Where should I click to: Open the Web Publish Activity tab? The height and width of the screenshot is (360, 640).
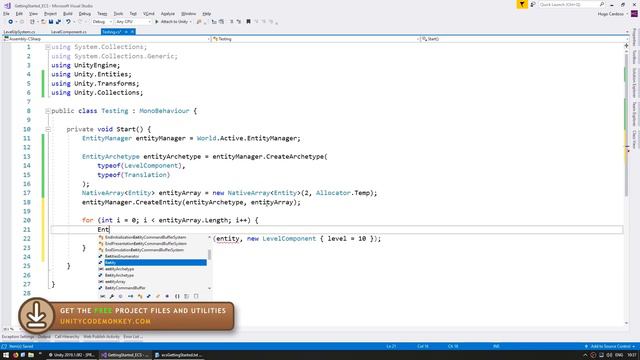(x=102, y=337)
